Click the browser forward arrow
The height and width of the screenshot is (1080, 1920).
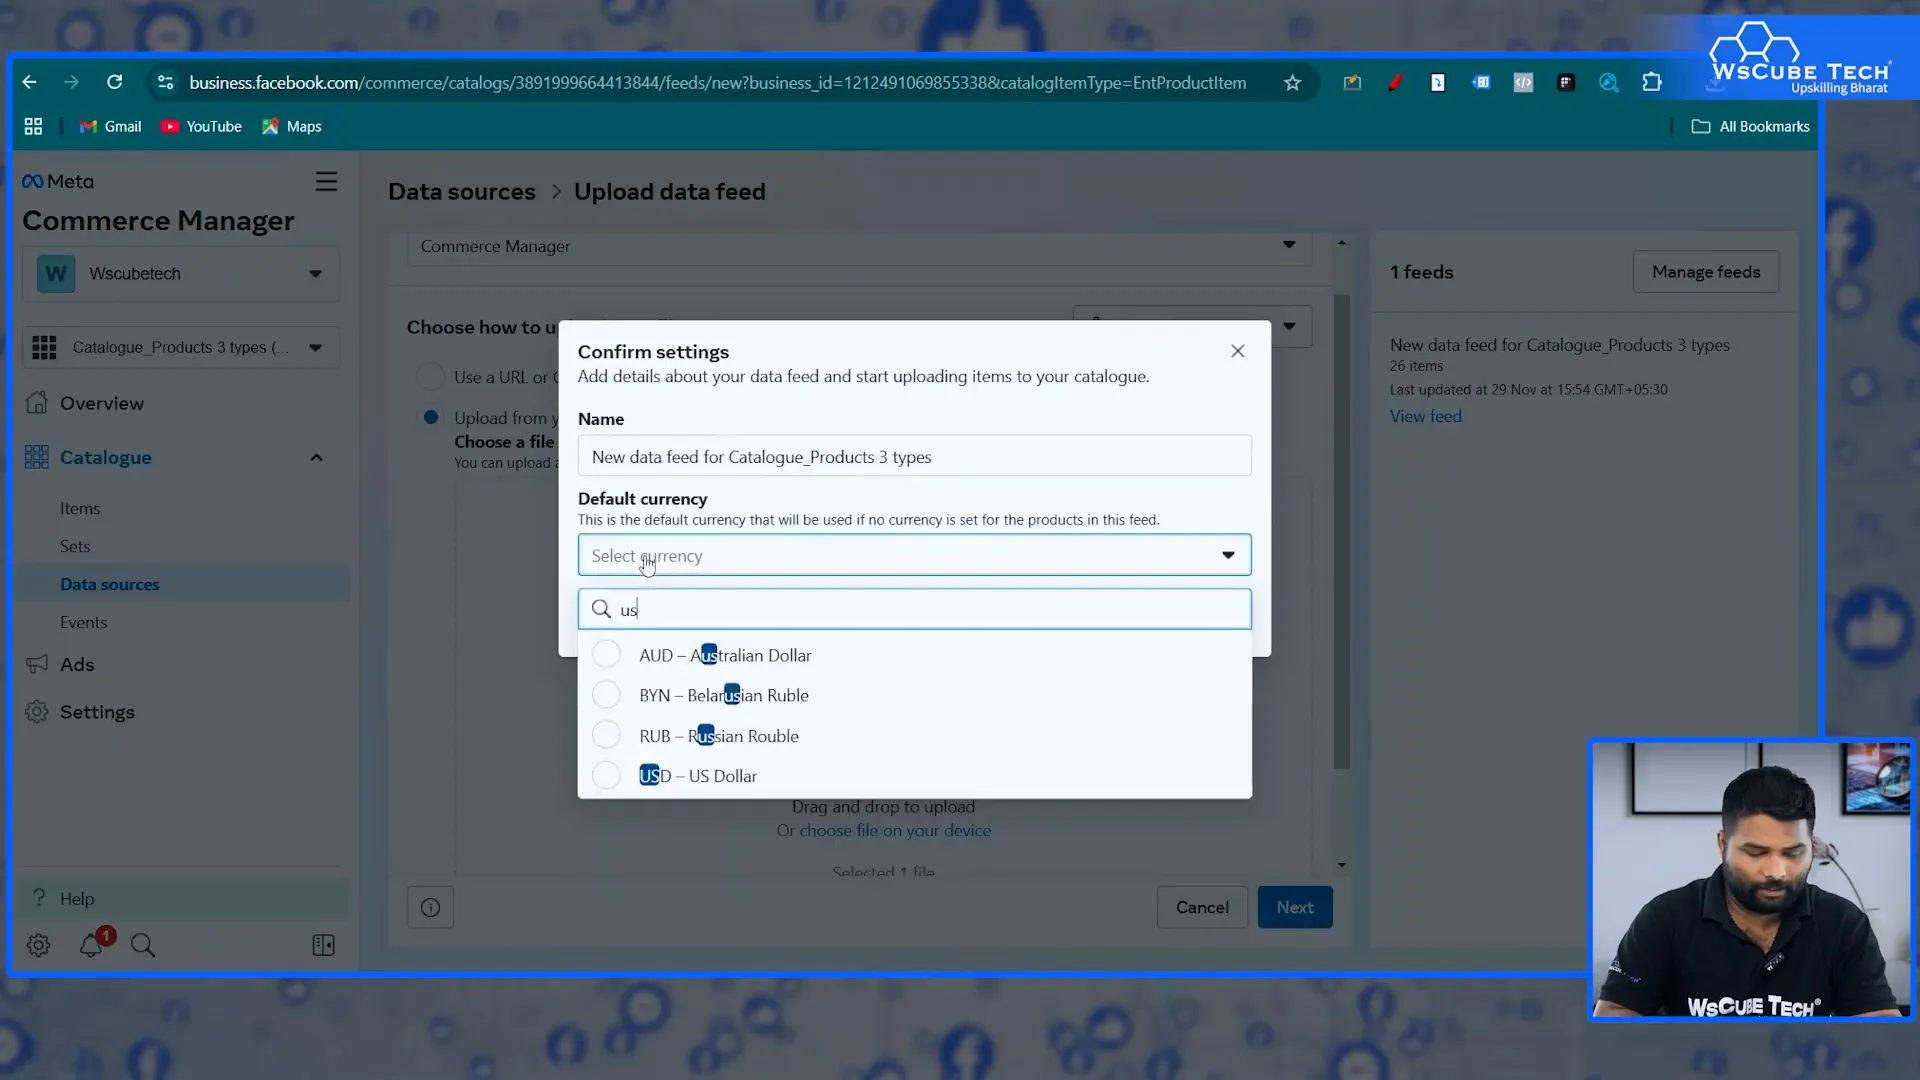71,83
